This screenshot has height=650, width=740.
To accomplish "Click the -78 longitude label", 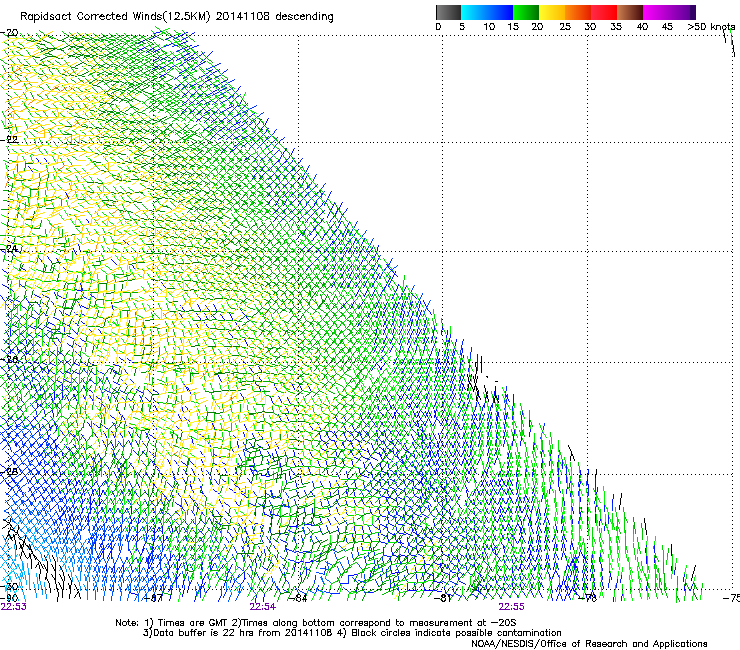I will [588, 598].
